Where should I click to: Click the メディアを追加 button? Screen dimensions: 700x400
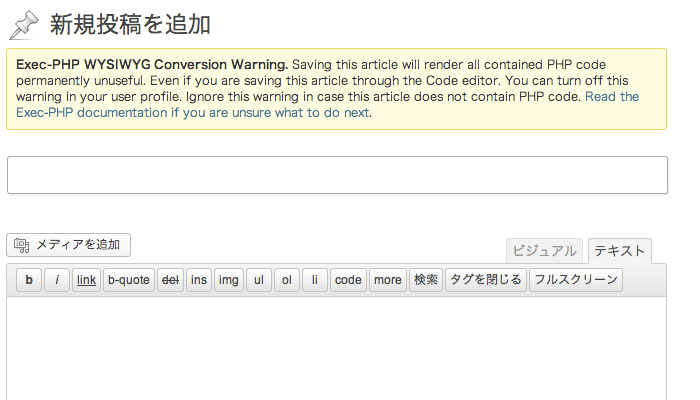(x=69, y=245)
